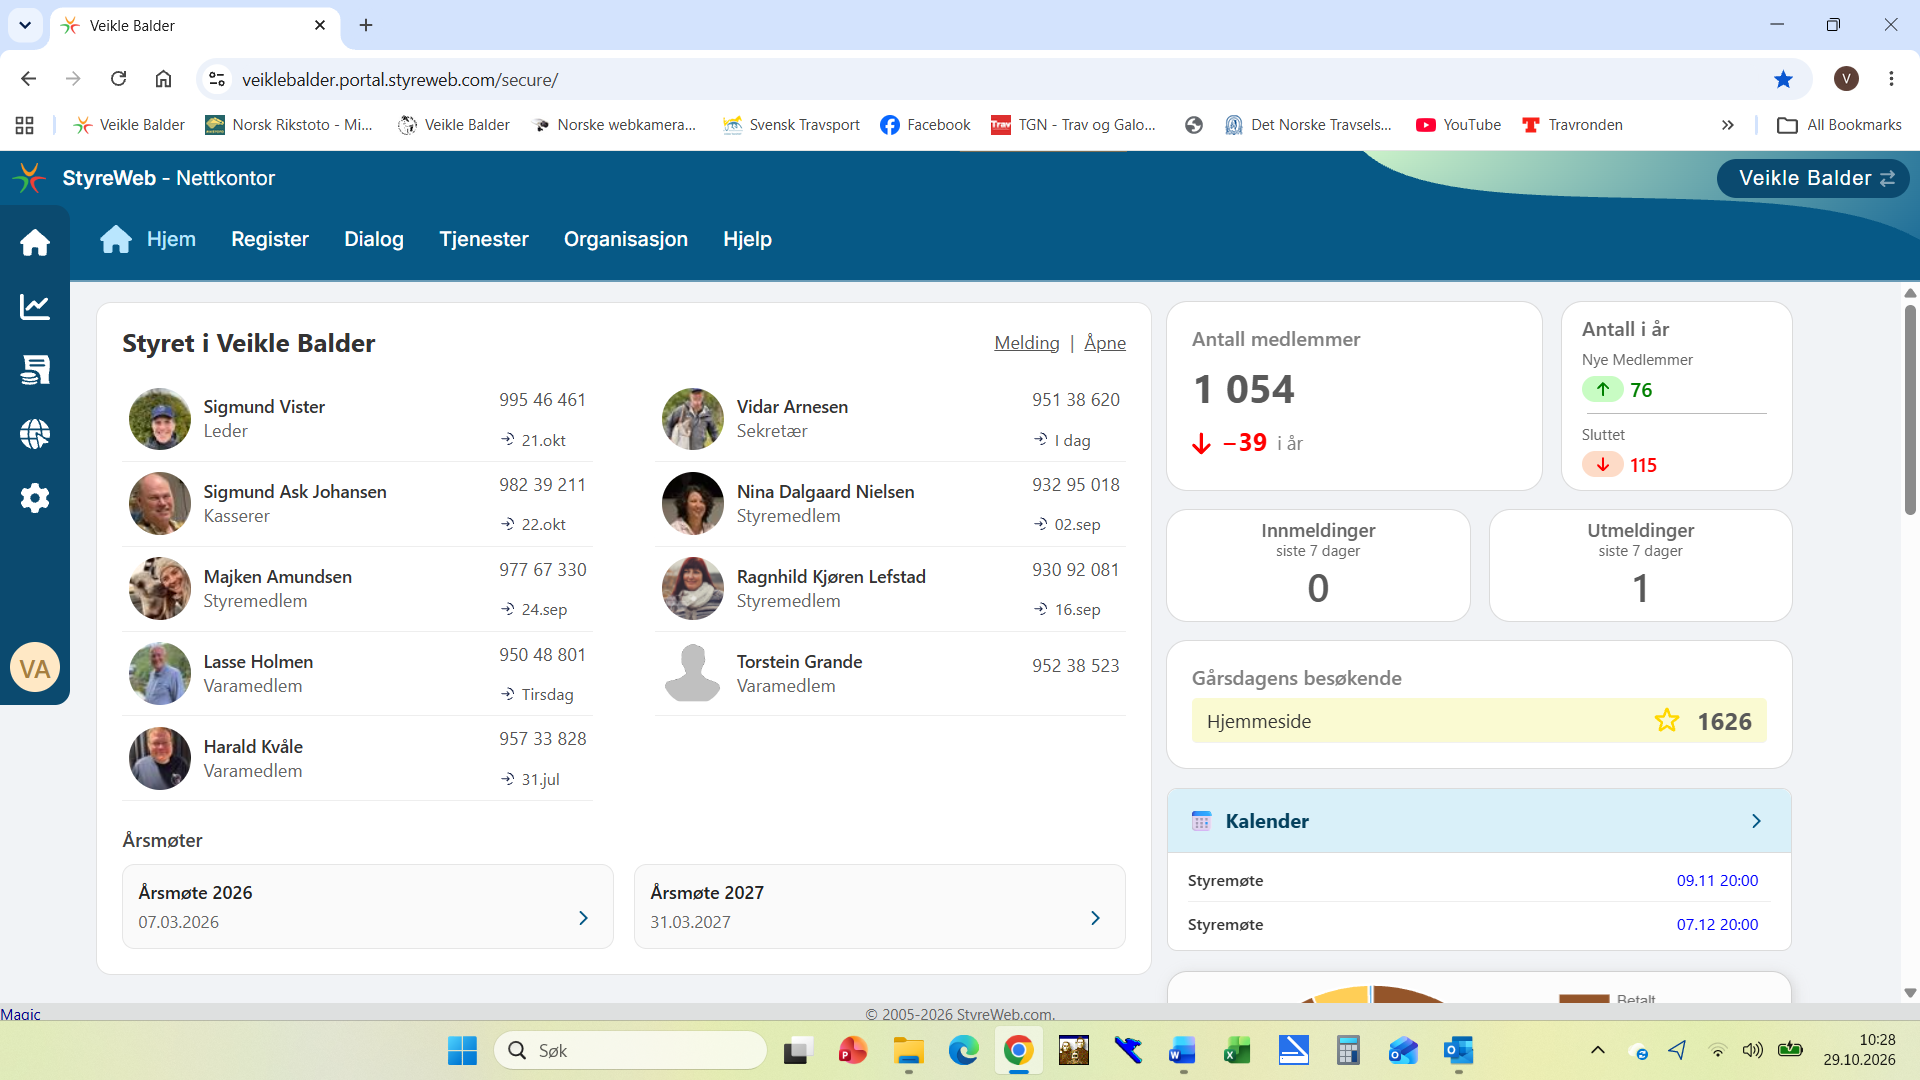1920x1080 pixels.
Task: Reload the page in Chrome
Action: 118,79
